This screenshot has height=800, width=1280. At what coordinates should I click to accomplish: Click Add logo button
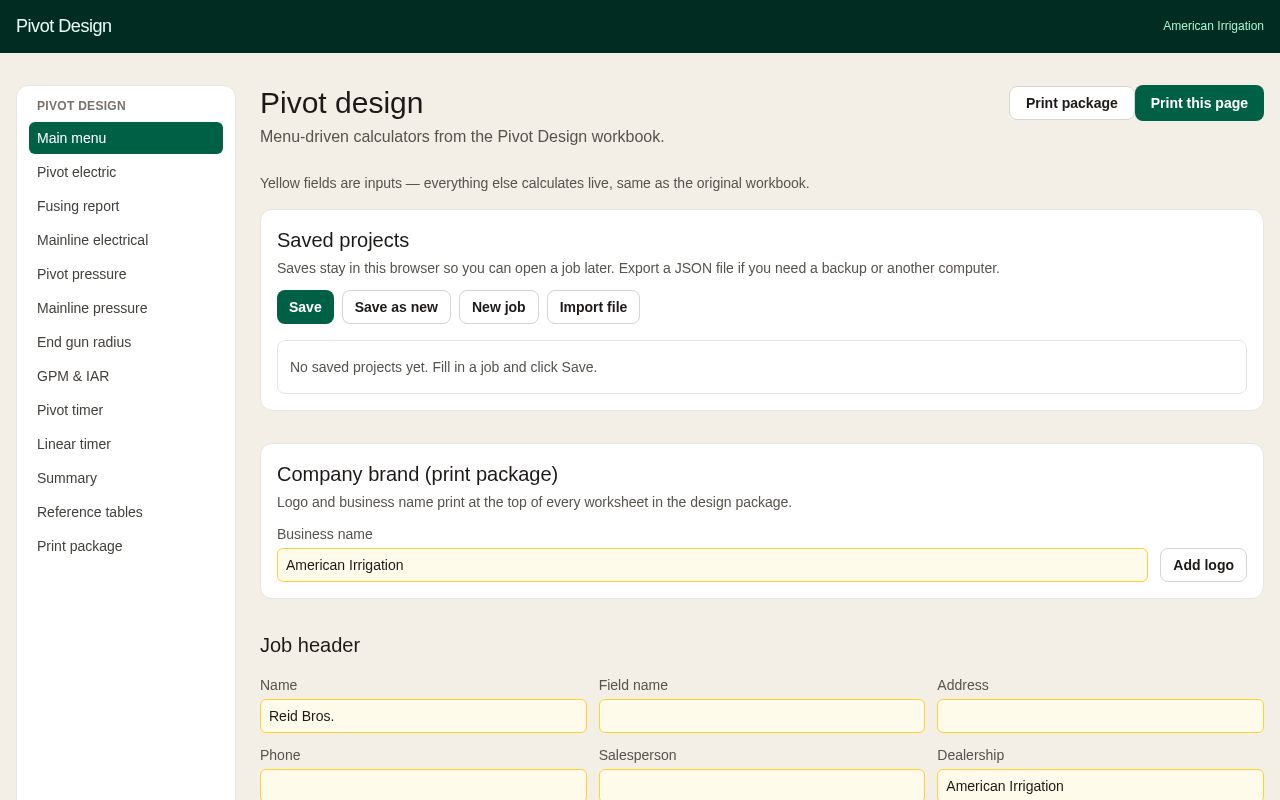(1203, 565)
